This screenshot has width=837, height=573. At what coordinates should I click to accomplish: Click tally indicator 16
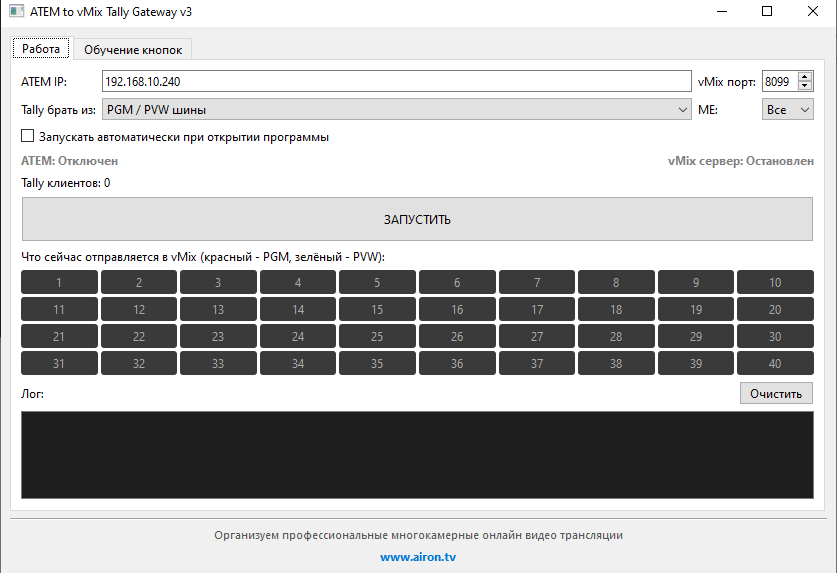457,310
